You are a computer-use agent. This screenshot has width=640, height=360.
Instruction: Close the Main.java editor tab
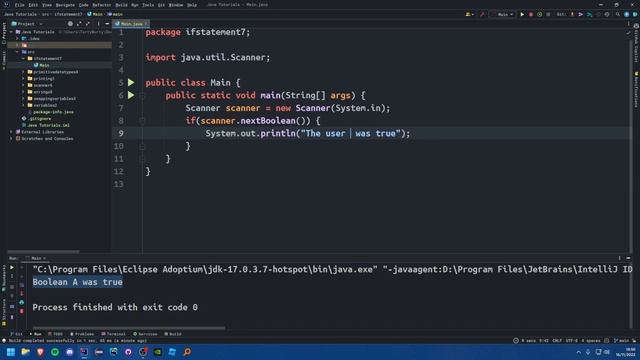click(146, 24)
